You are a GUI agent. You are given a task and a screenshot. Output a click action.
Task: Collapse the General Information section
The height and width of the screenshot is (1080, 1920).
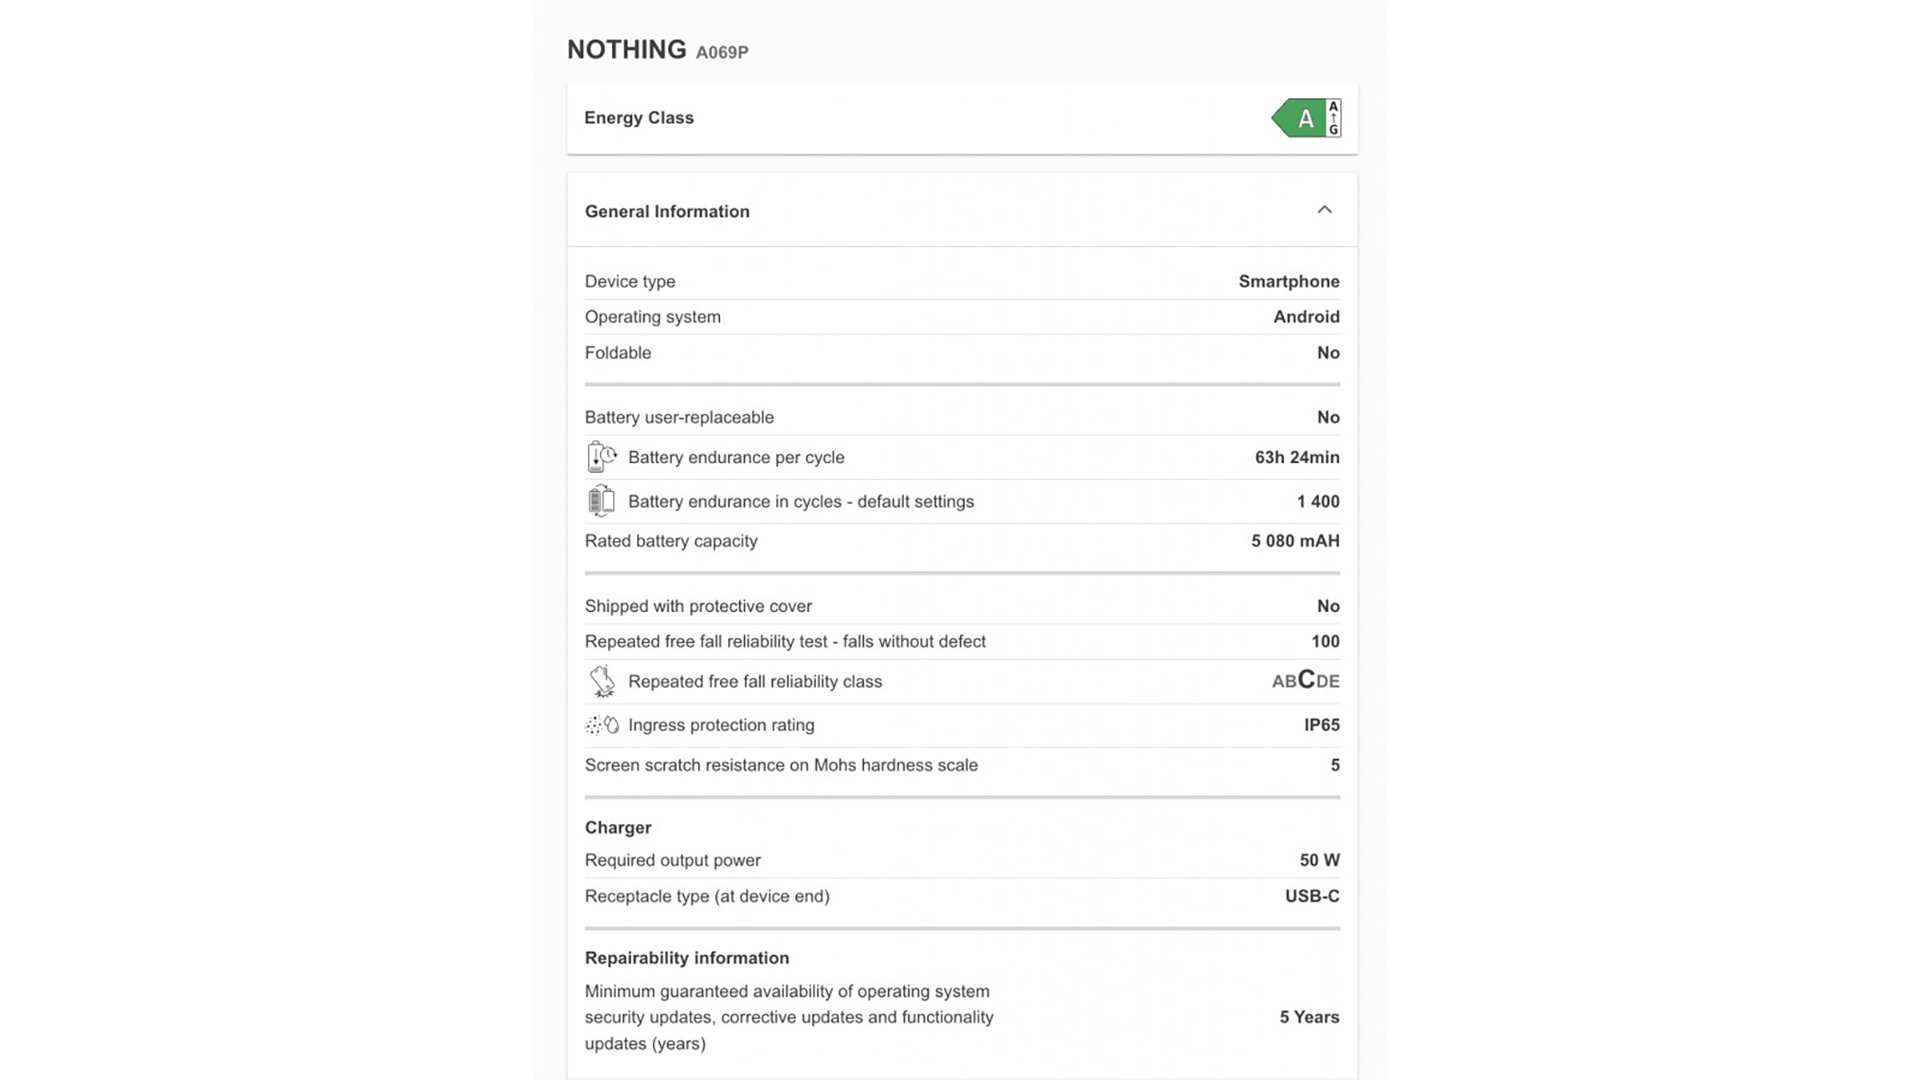tap(1324, 210)
